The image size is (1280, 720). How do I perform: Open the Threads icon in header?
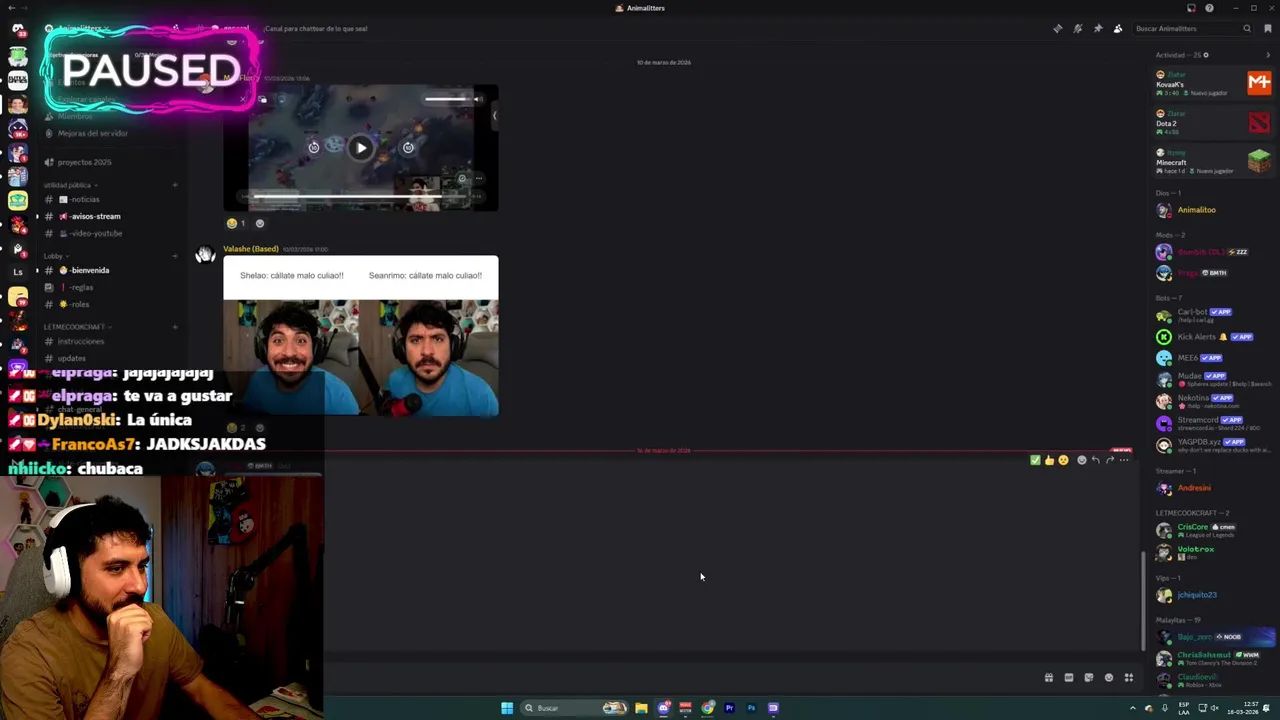coord(1058,28)
